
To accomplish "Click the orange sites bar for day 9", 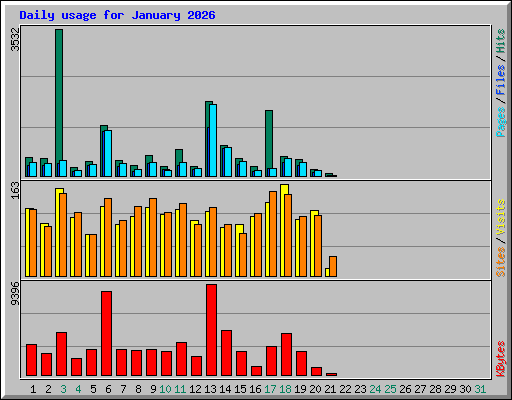I will click(153, 237).
